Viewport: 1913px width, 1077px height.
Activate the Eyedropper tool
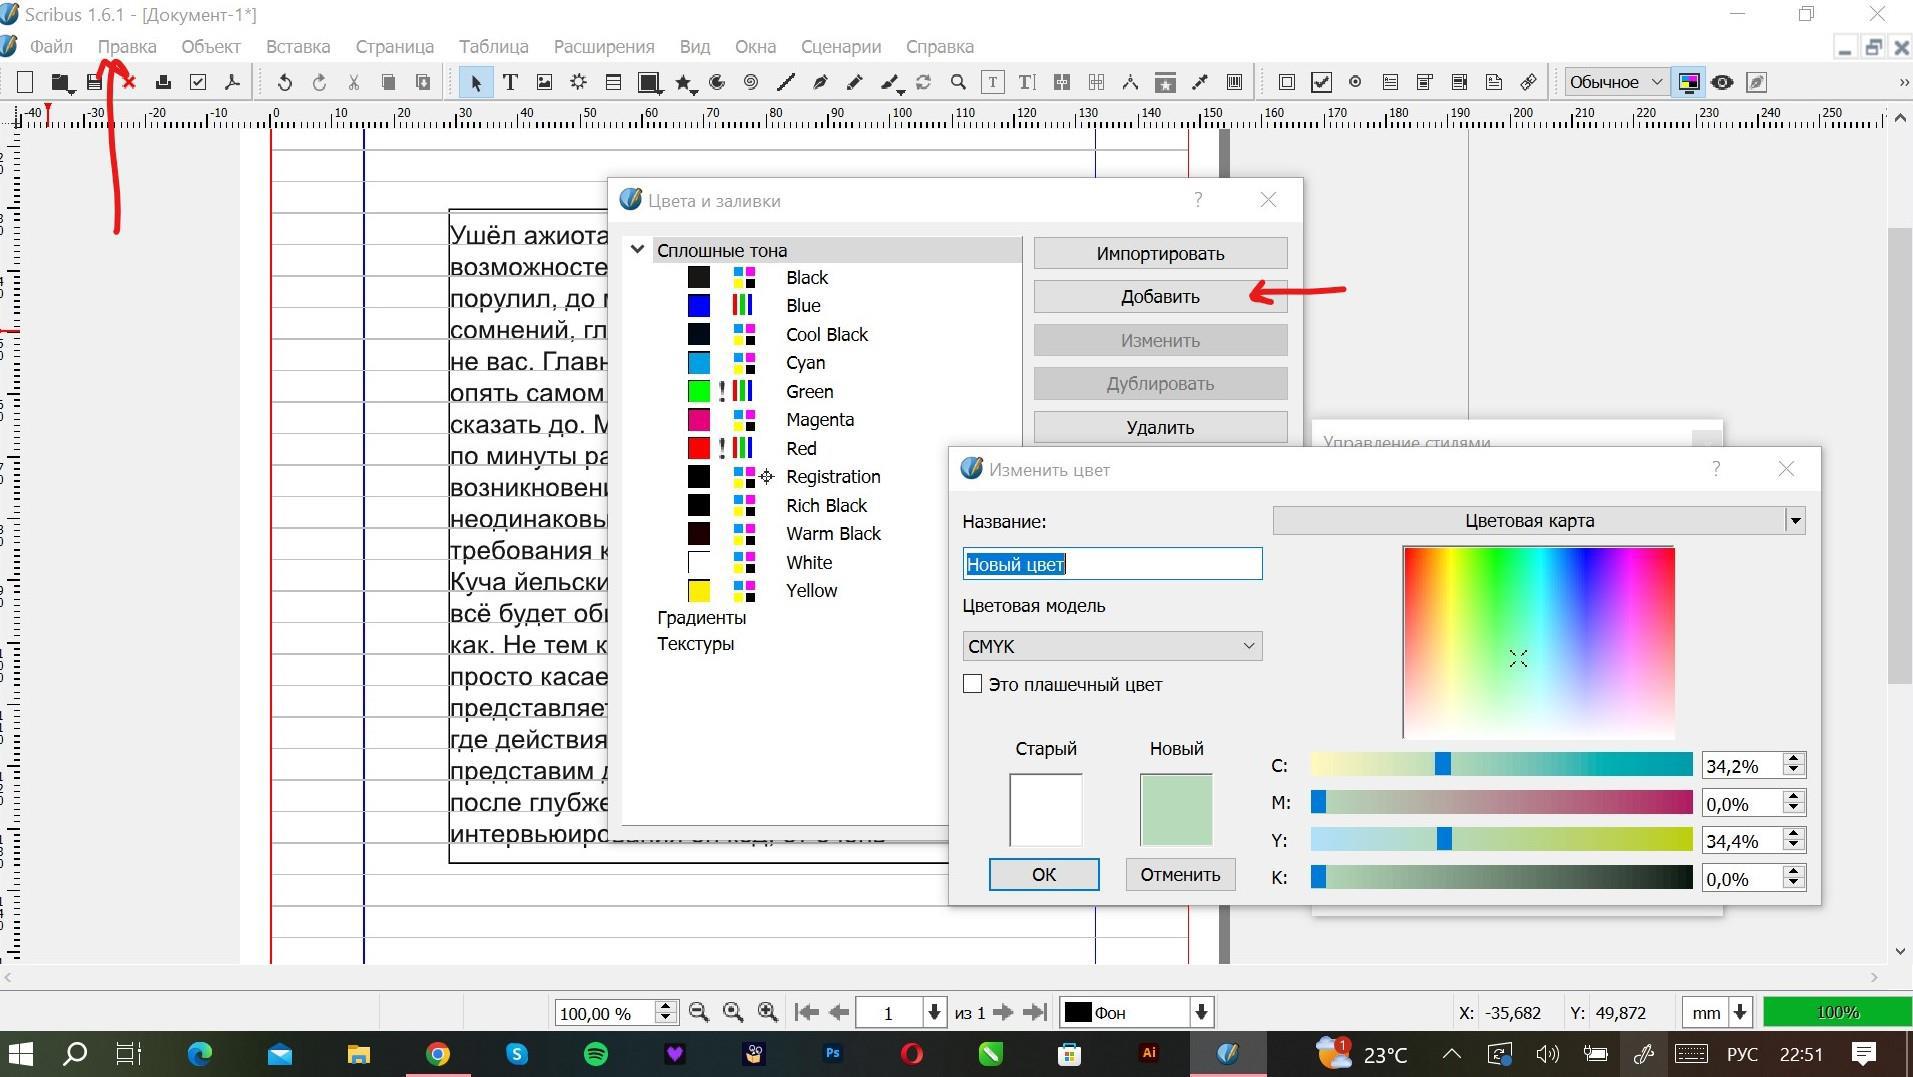point(1200,83)
